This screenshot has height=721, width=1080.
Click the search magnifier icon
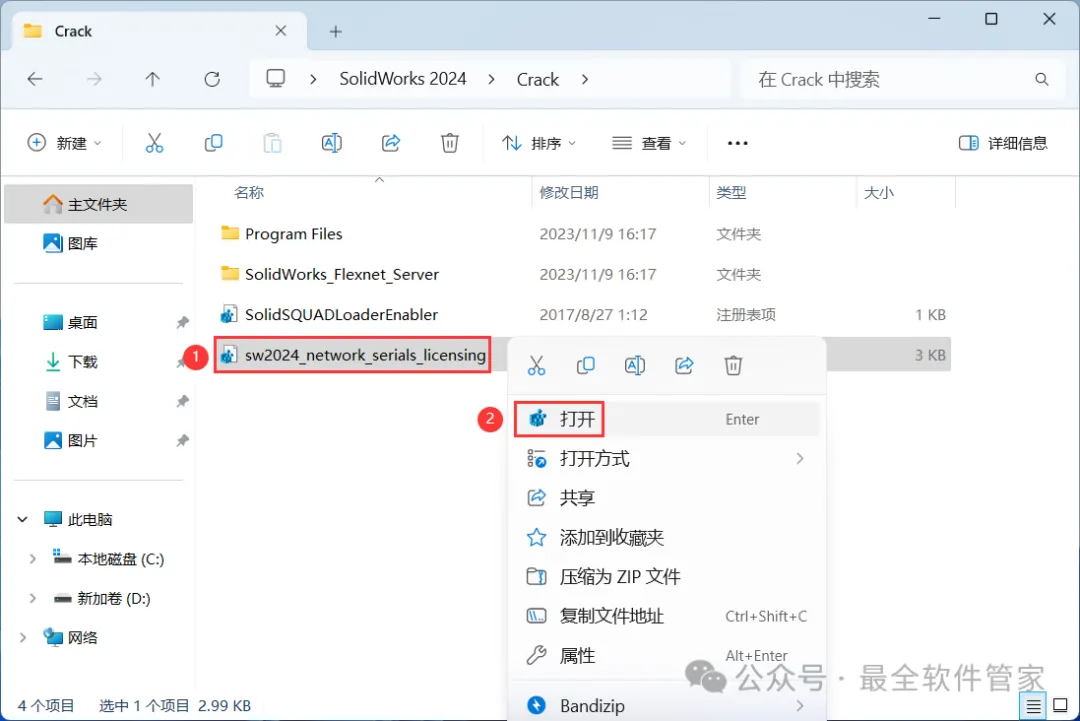pyautogui.click(x=1041, y=79)
